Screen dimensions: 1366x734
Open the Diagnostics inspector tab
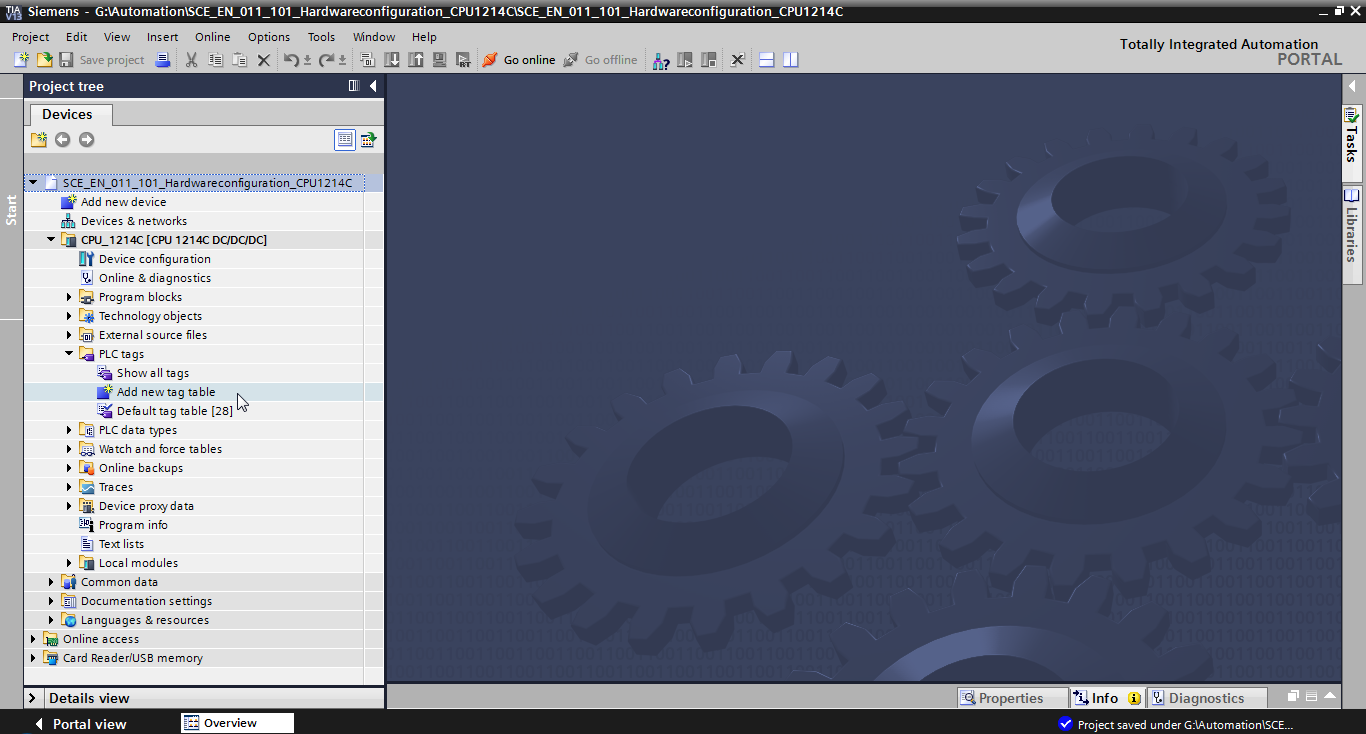click(1206, 698)
